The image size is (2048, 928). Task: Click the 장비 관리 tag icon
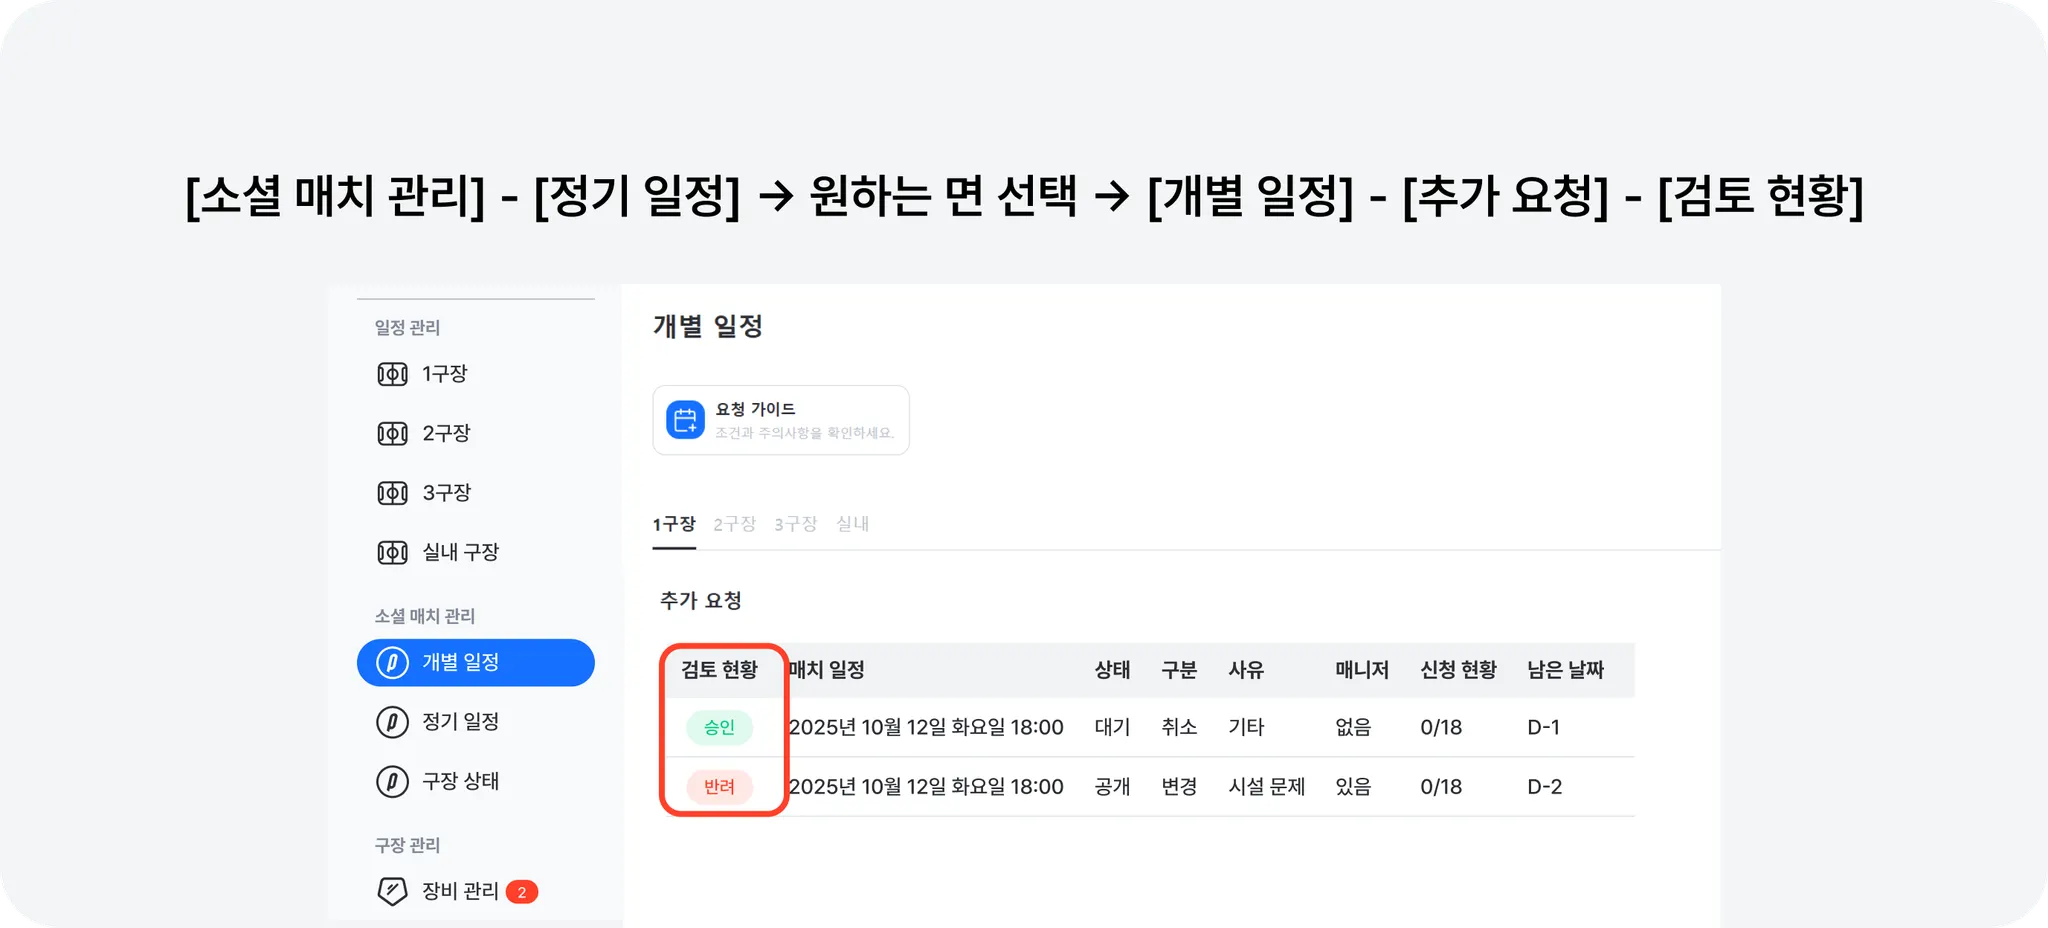coord(392,891)
